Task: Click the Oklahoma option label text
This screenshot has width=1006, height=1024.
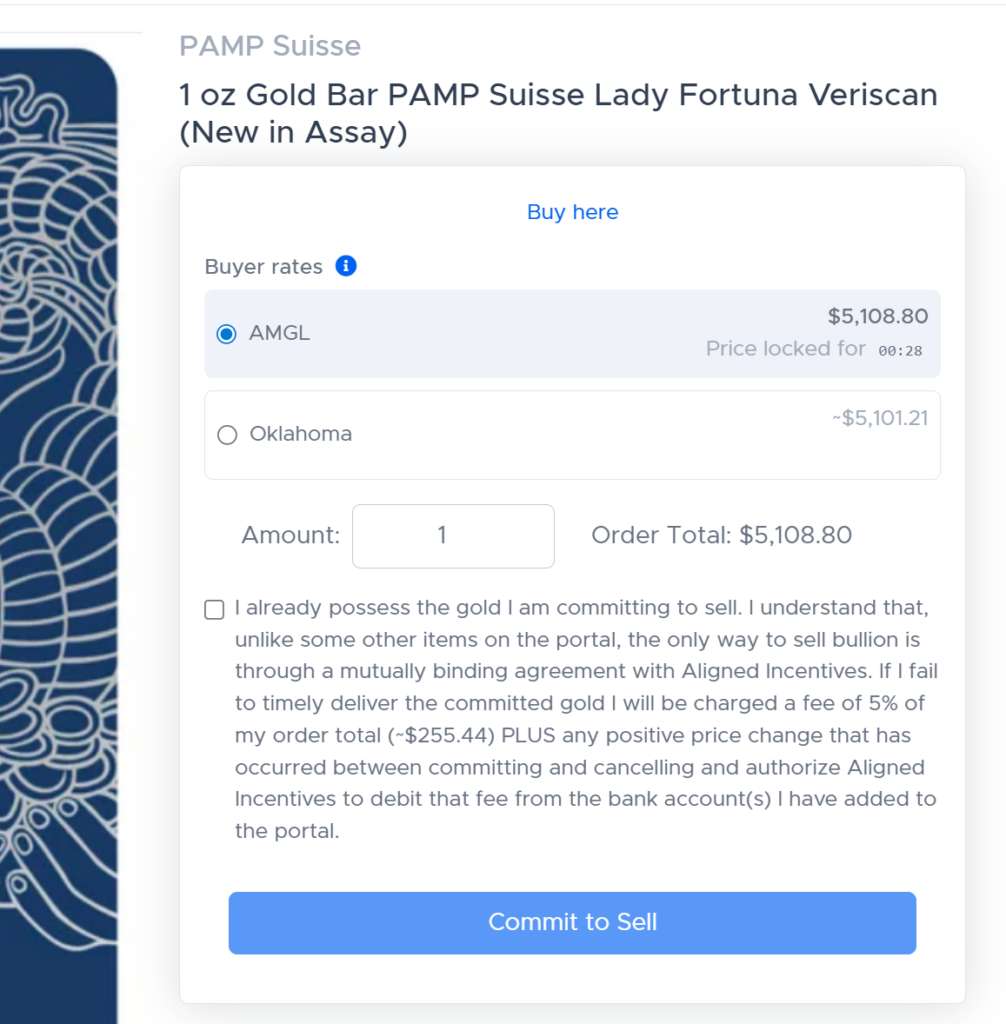Action: tap(300, 435)
